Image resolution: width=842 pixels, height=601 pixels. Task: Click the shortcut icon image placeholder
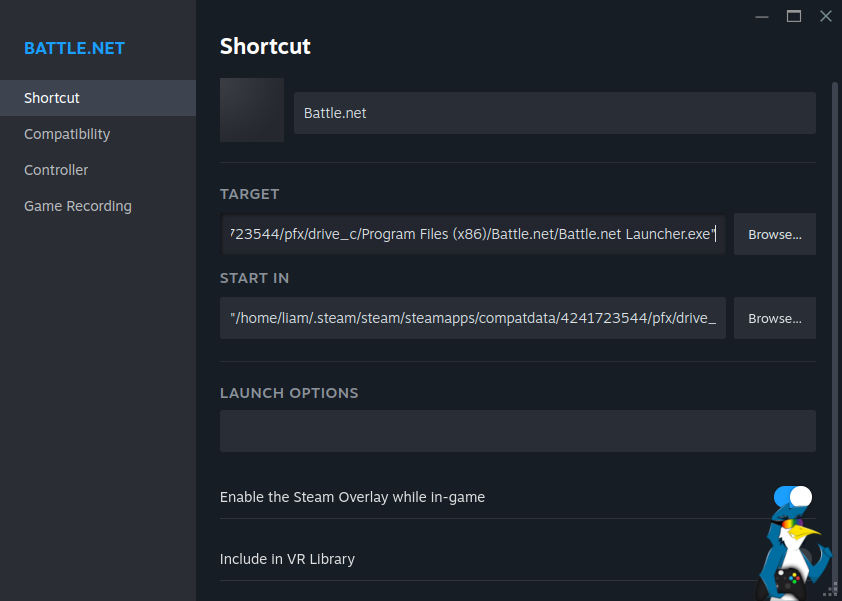point(252,110)
